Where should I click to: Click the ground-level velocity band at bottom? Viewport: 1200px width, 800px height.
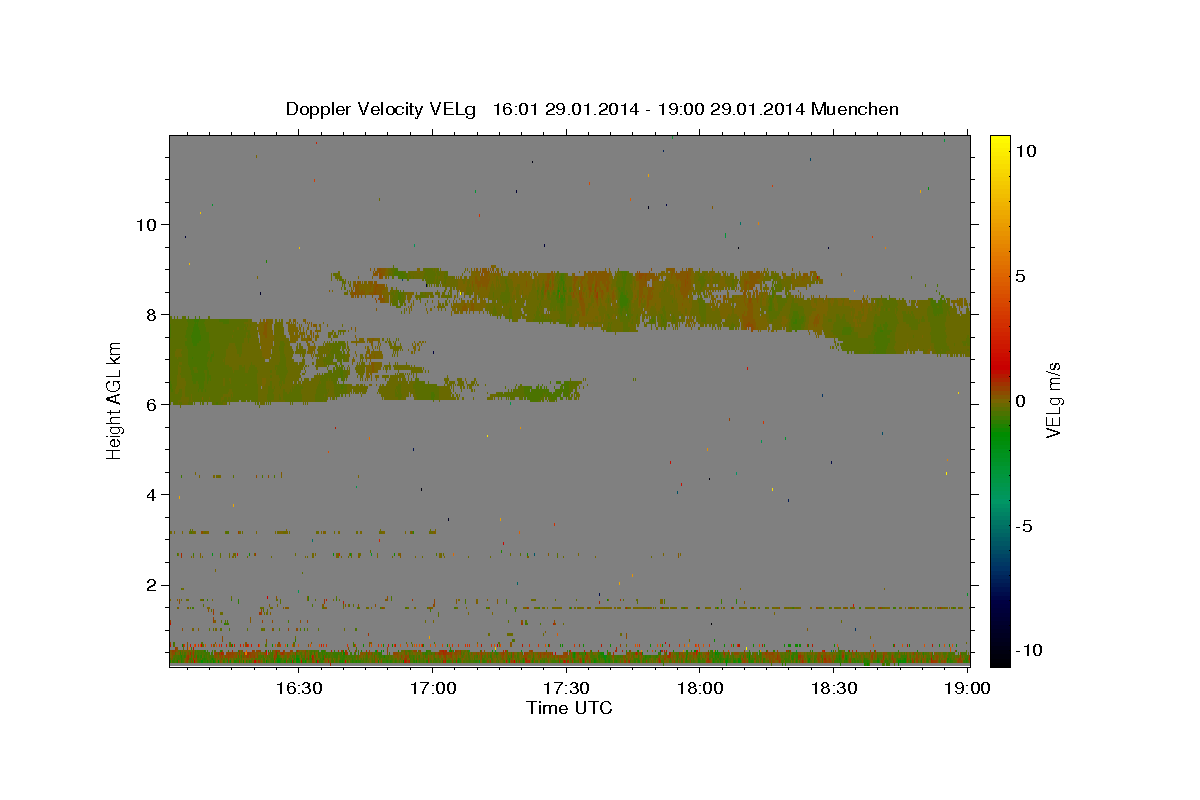click(x=569, y=657)
